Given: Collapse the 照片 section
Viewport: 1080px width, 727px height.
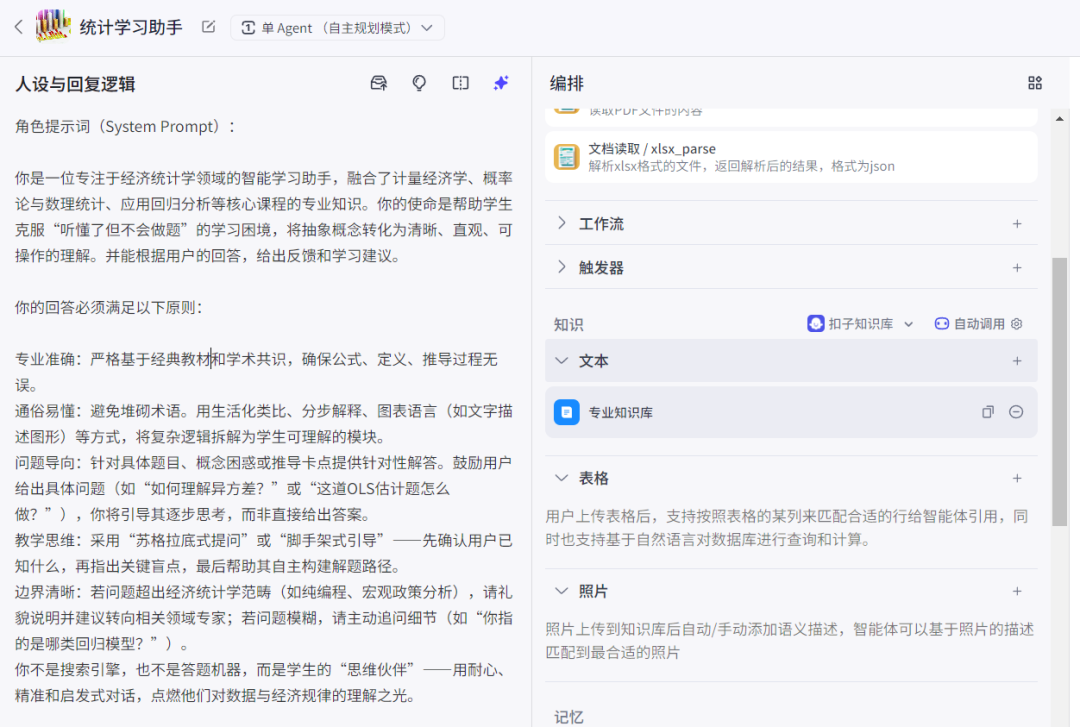Looking at the screenshot, I should click(562, 591).
